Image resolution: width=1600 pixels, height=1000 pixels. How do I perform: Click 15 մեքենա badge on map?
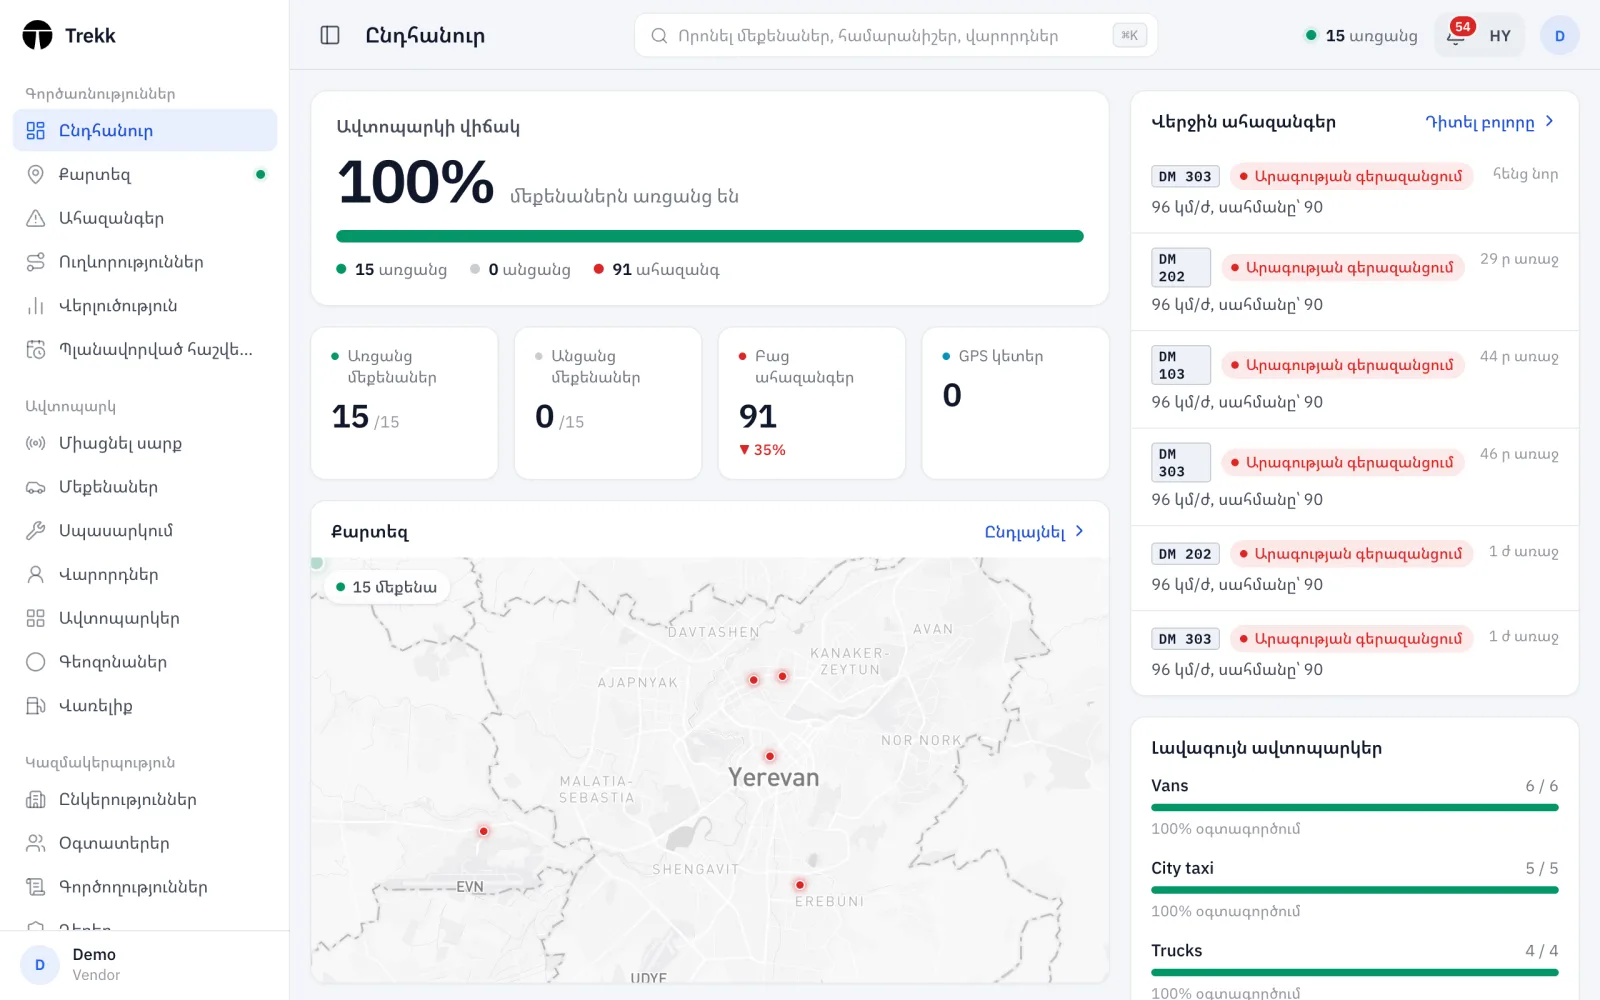click(387, 587)
